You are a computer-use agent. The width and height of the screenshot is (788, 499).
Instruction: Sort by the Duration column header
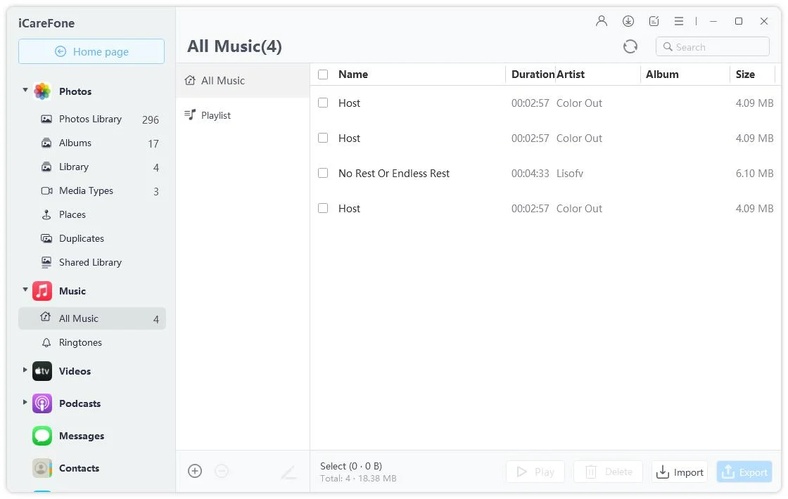tap(533, 74)
